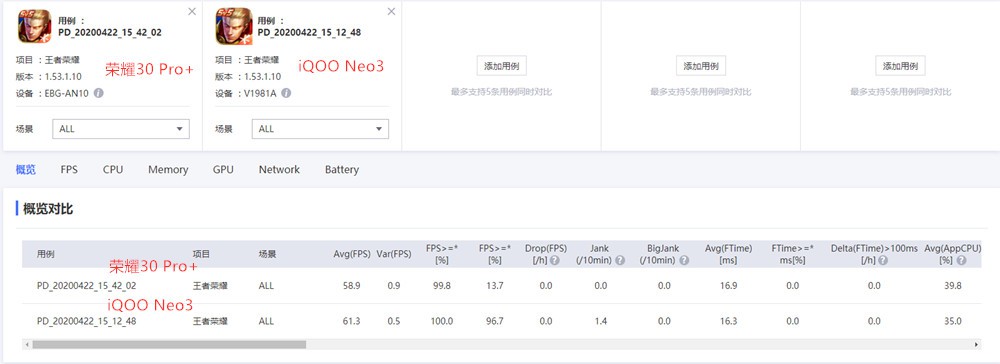Click 添加用例 in the fifth card

pos(901,66)
